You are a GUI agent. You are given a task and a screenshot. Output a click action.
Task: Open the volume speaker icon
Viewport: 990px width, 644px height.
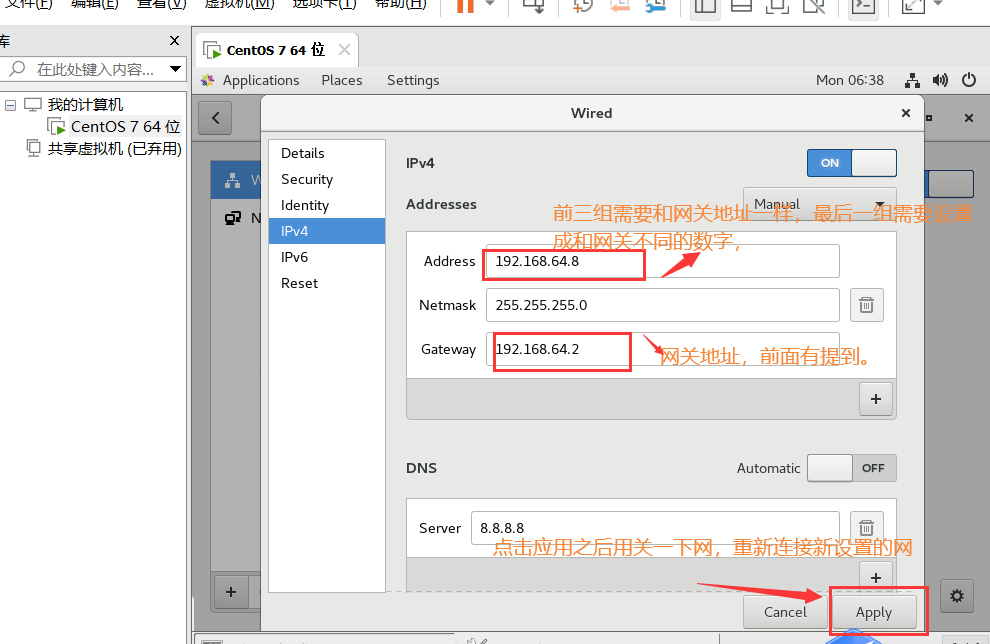point(941,80)
